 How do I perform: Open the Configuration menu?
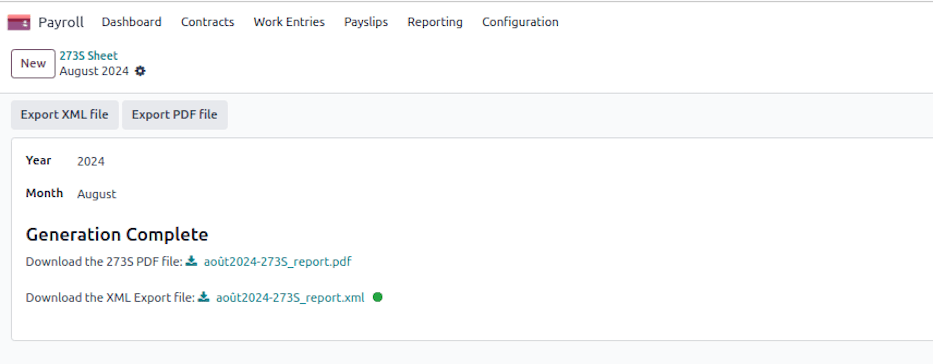pyautogui.click(x=520, y=22)
